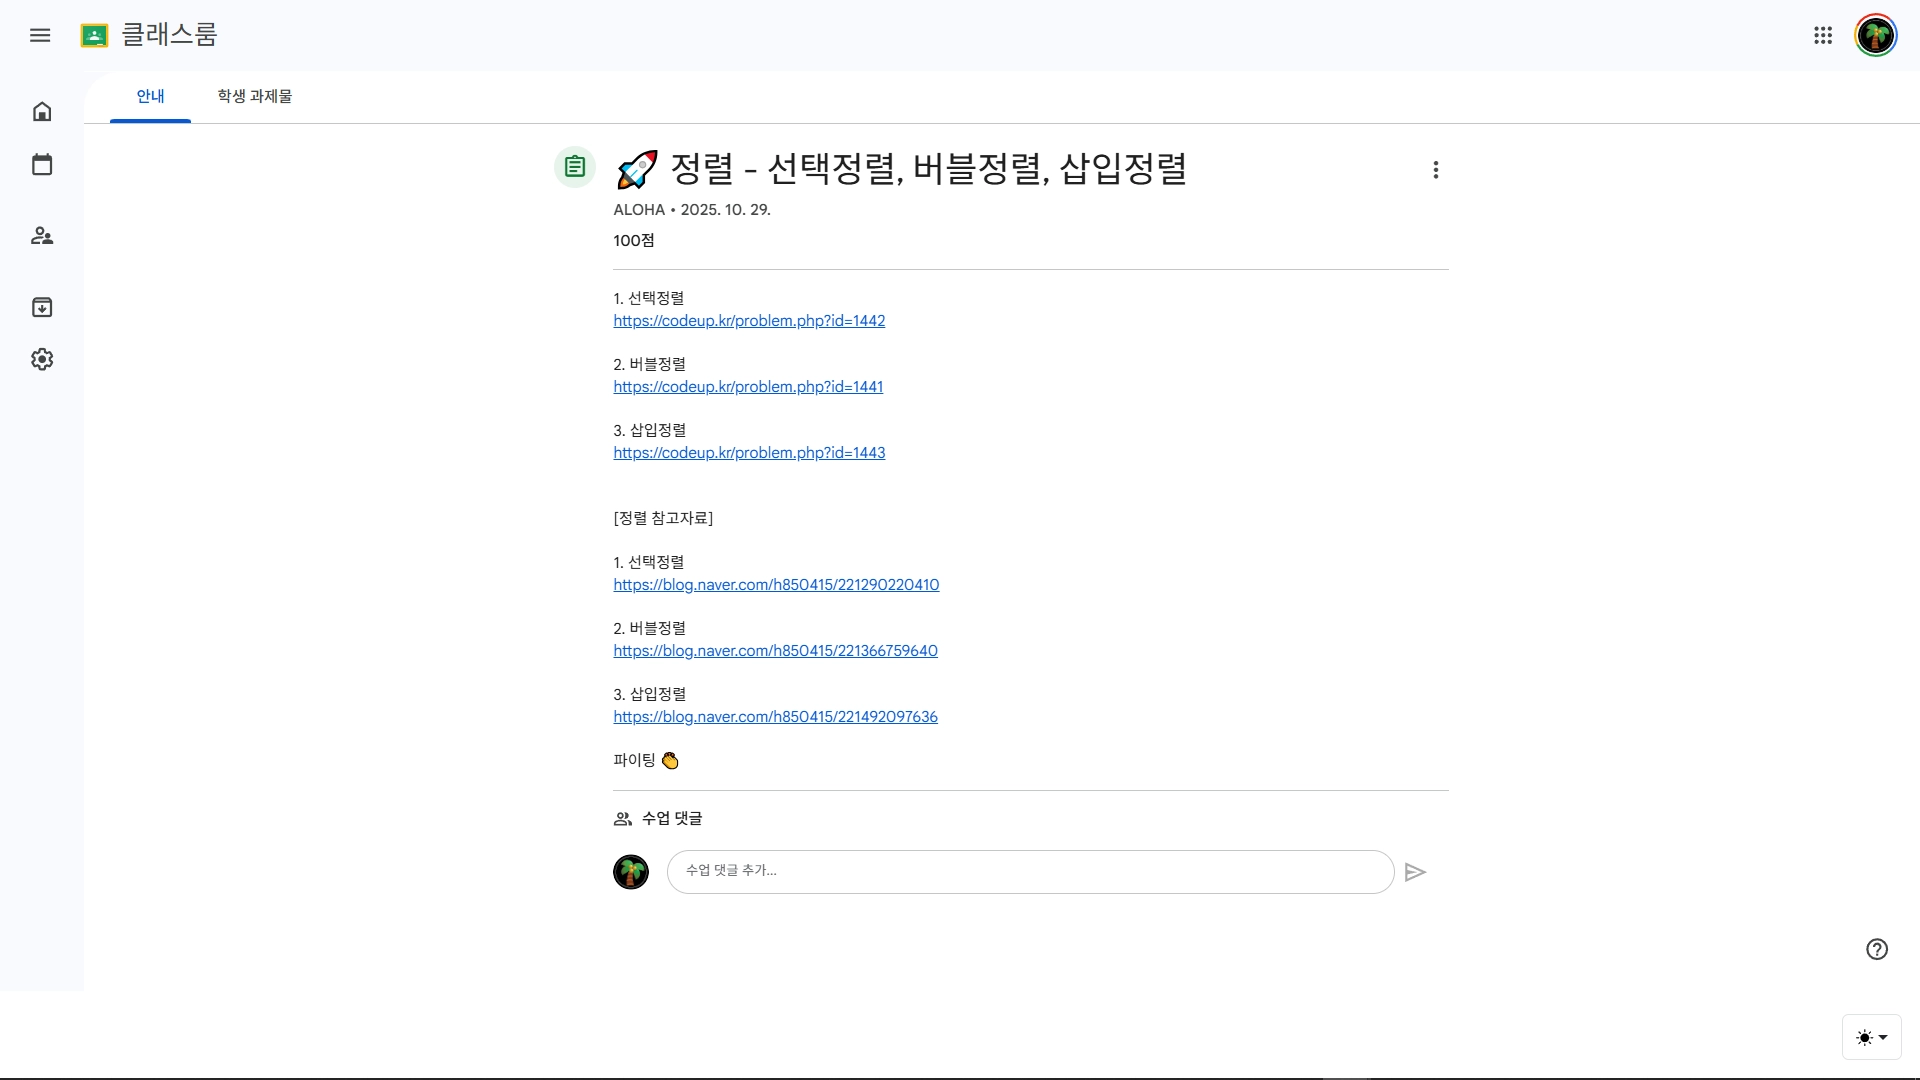1920x1080 pixels.
Task: Open the Settings gear icon
Action: click(x=42, y=359)
